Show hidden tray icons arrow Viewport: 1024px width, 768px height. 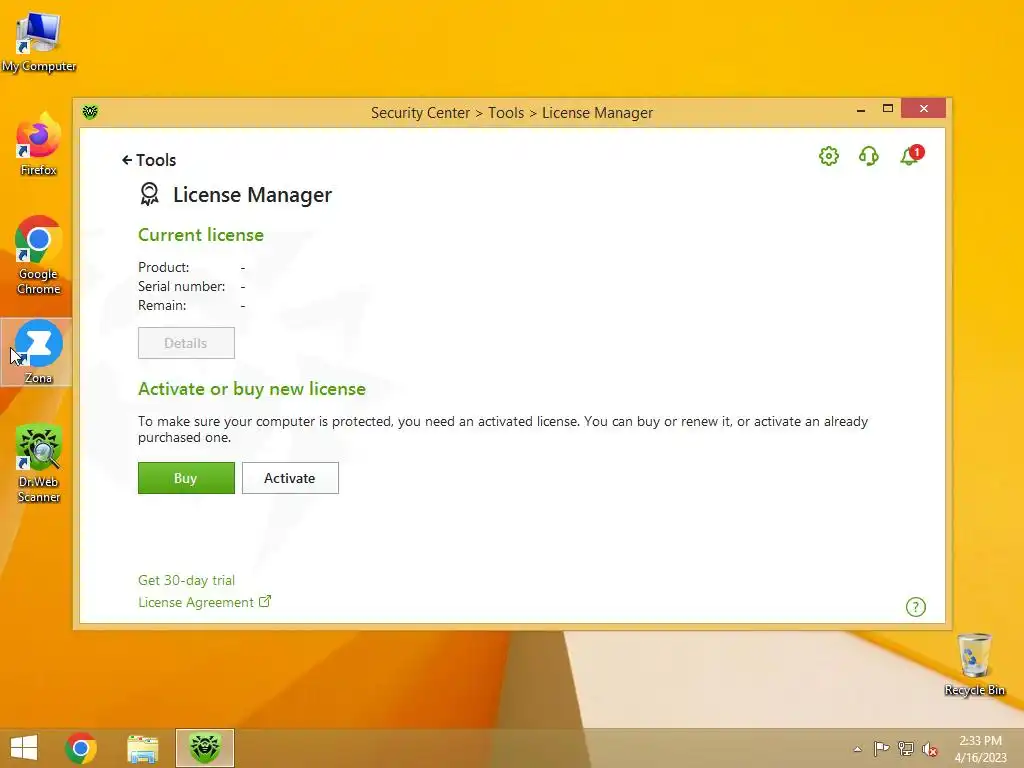pos(857,749)
